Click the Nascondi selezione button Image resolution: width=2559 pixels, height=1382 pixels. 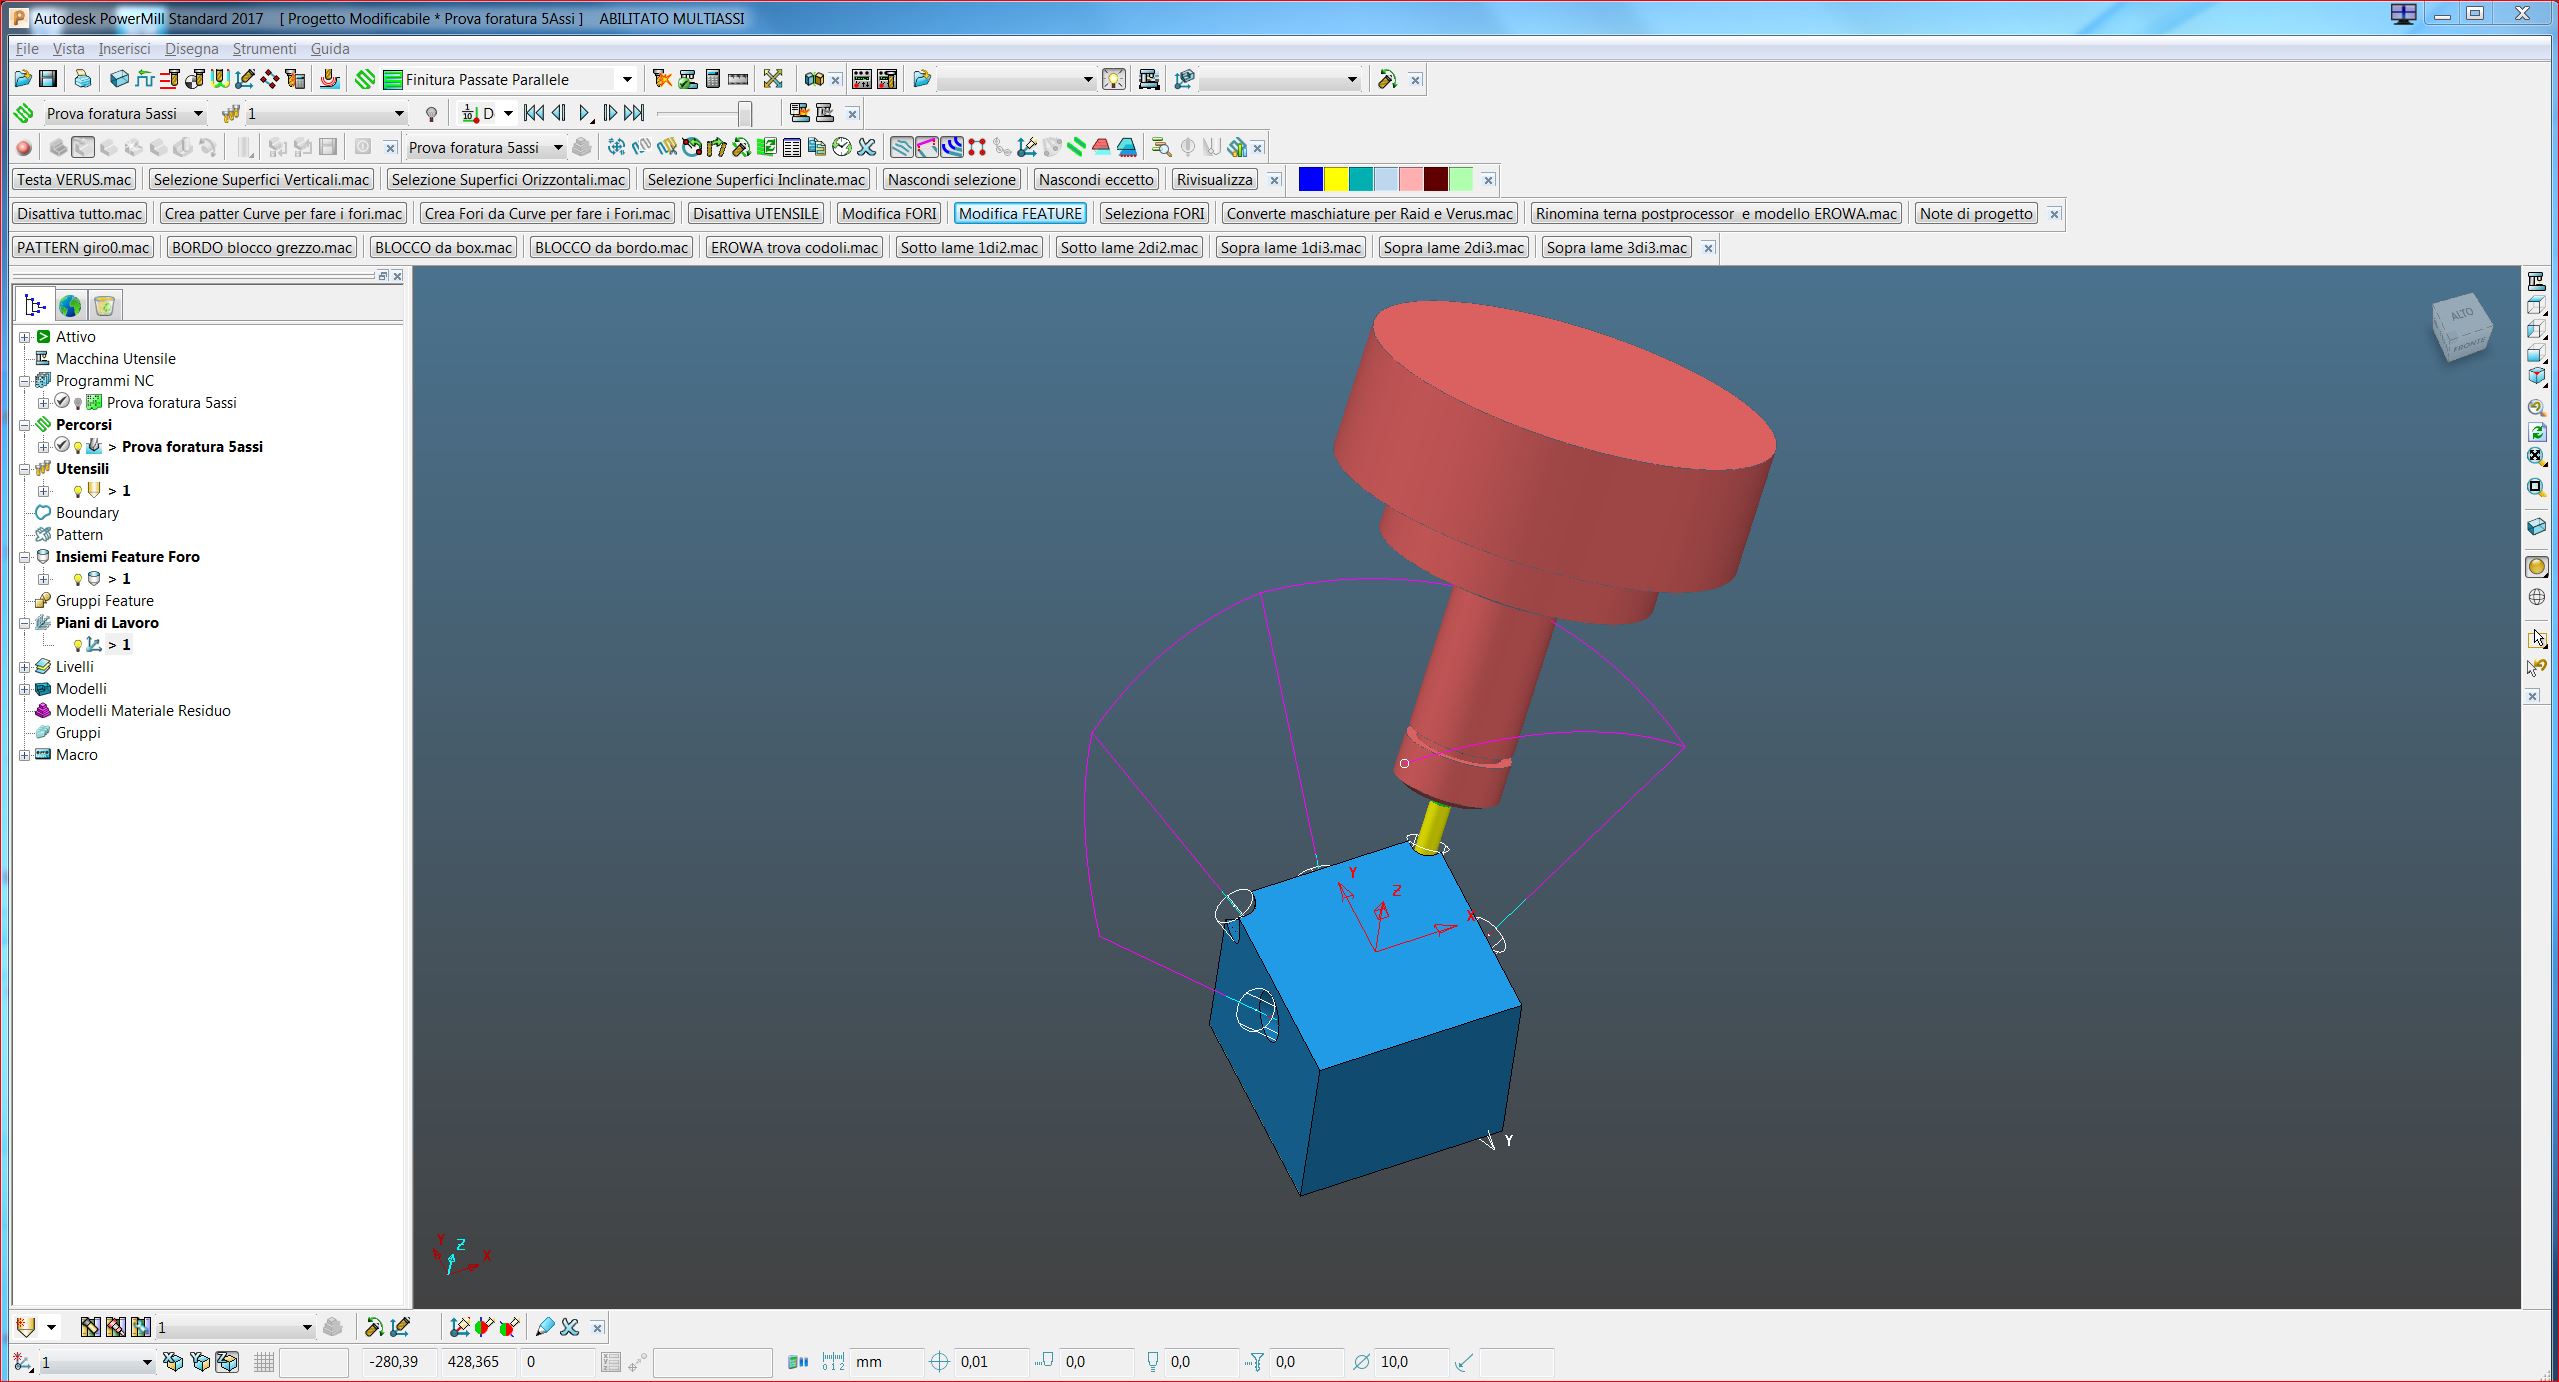click(950, 179)
